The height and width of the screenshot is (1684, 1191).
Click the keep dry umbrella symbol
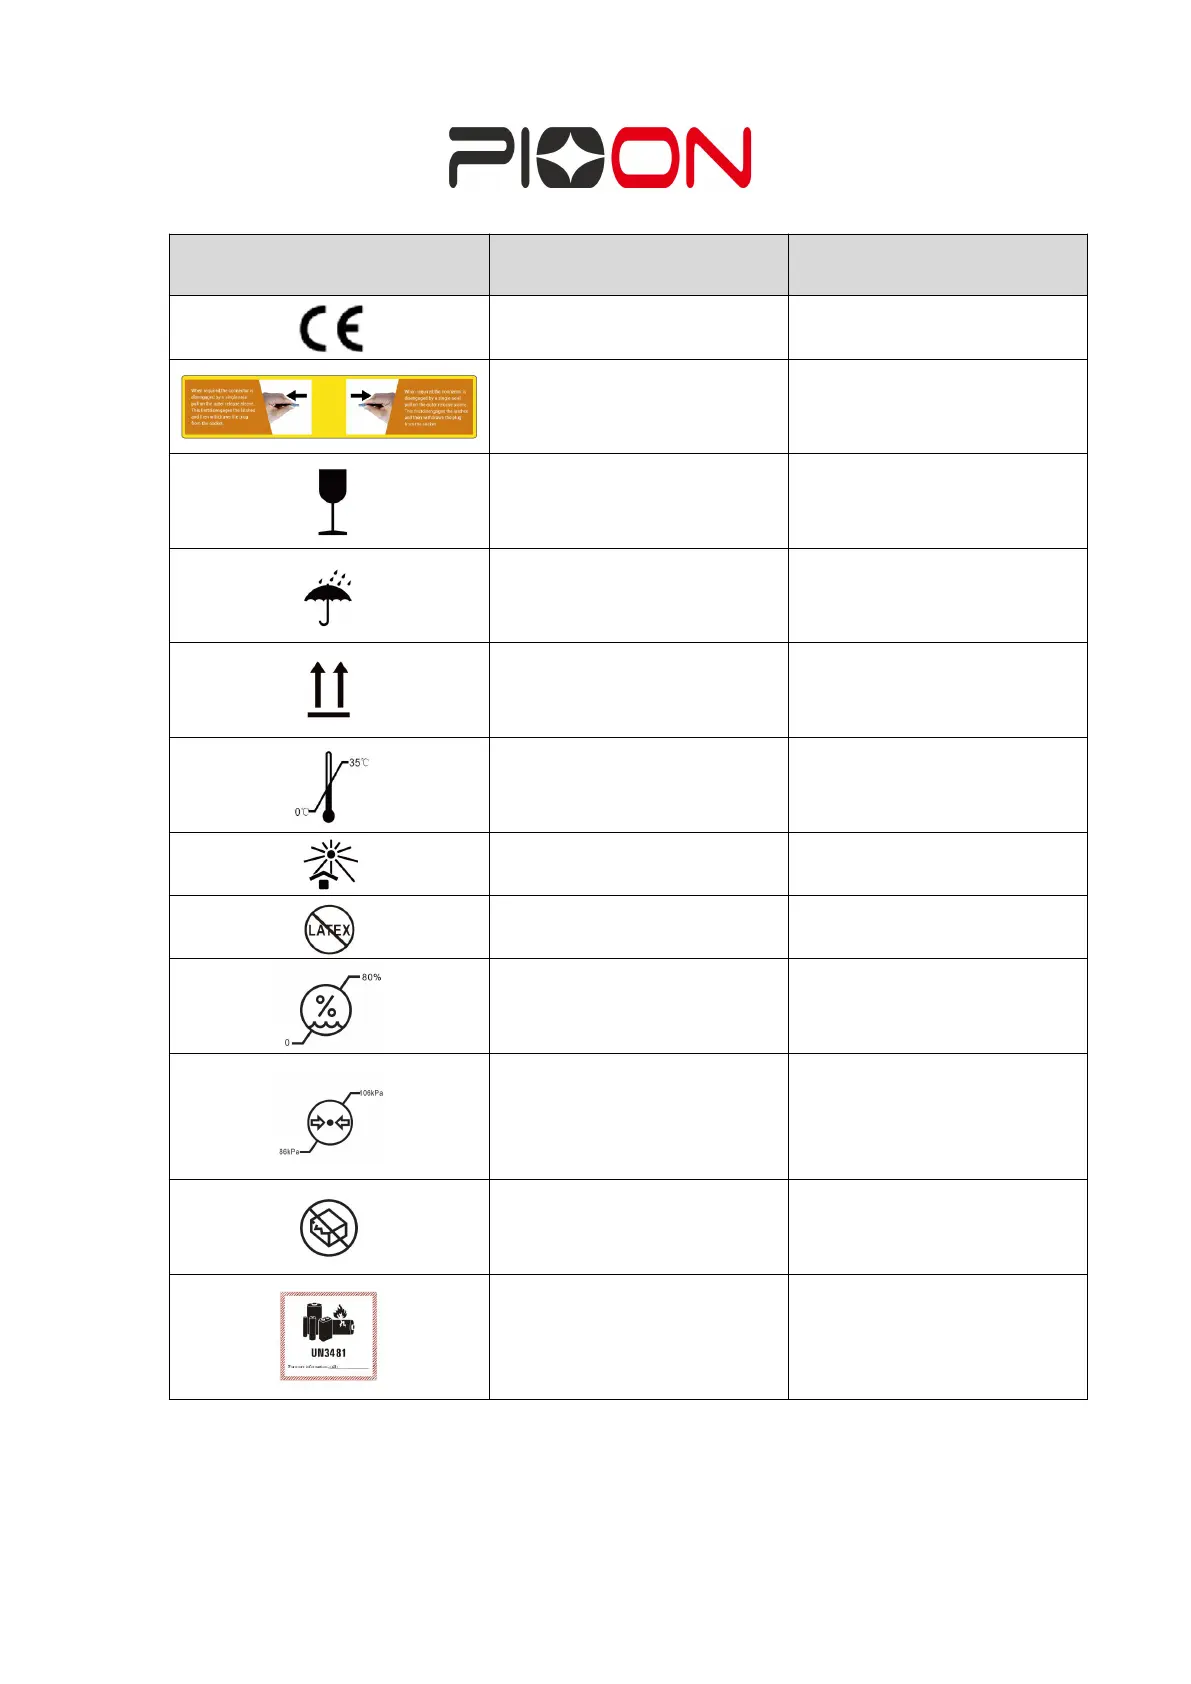328,598
